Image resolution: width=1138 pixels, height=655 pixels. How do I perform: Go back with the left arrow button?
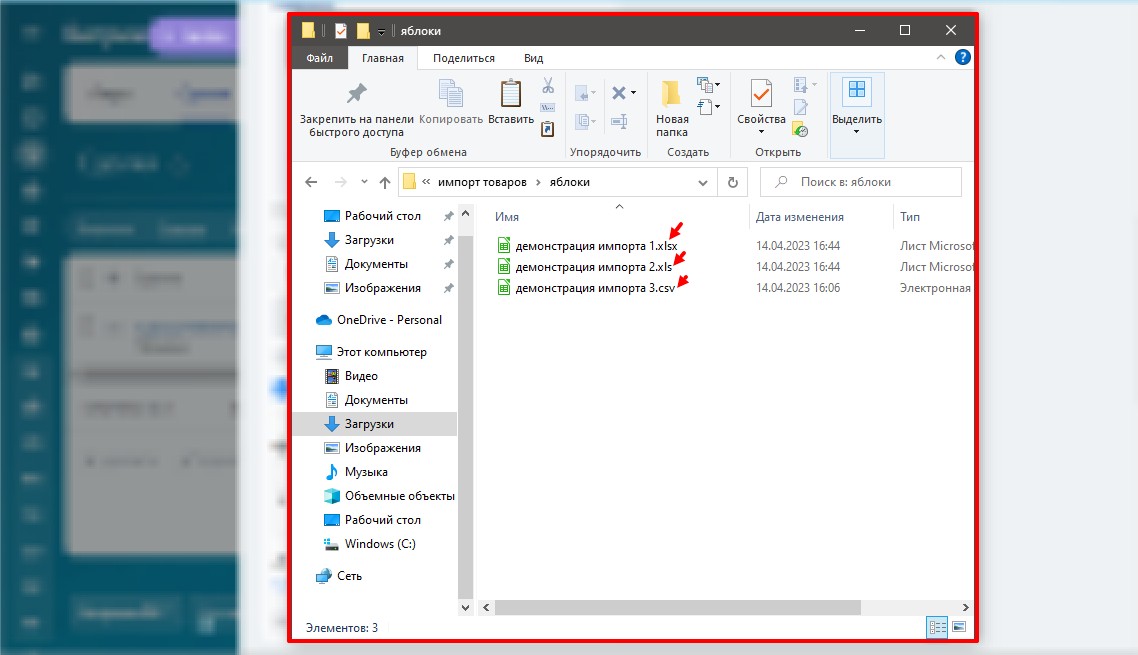tap(311, 182)
